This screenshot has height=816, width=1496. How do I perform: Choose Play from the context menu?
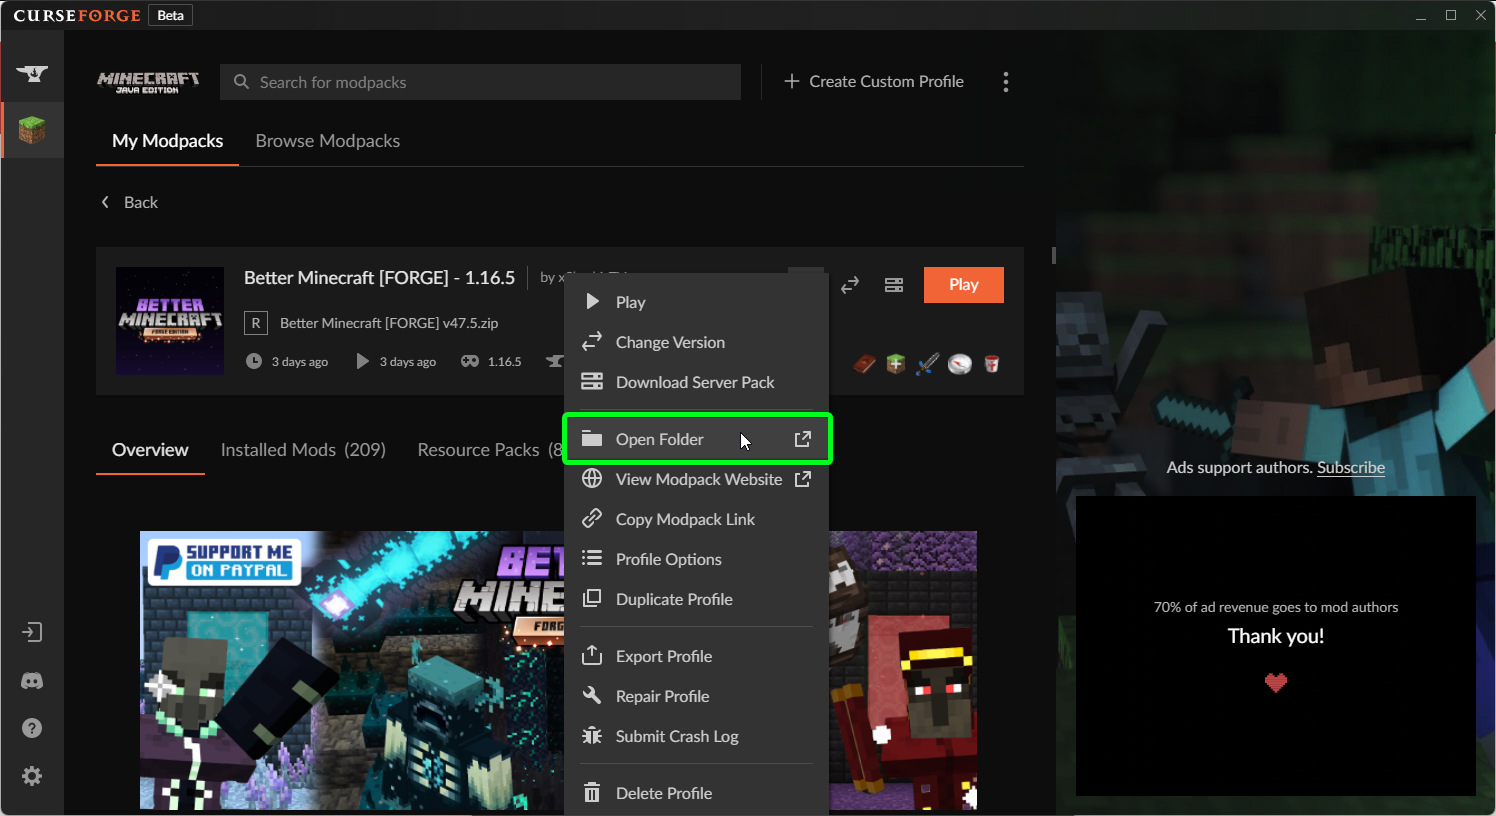[x=697, y=302]
